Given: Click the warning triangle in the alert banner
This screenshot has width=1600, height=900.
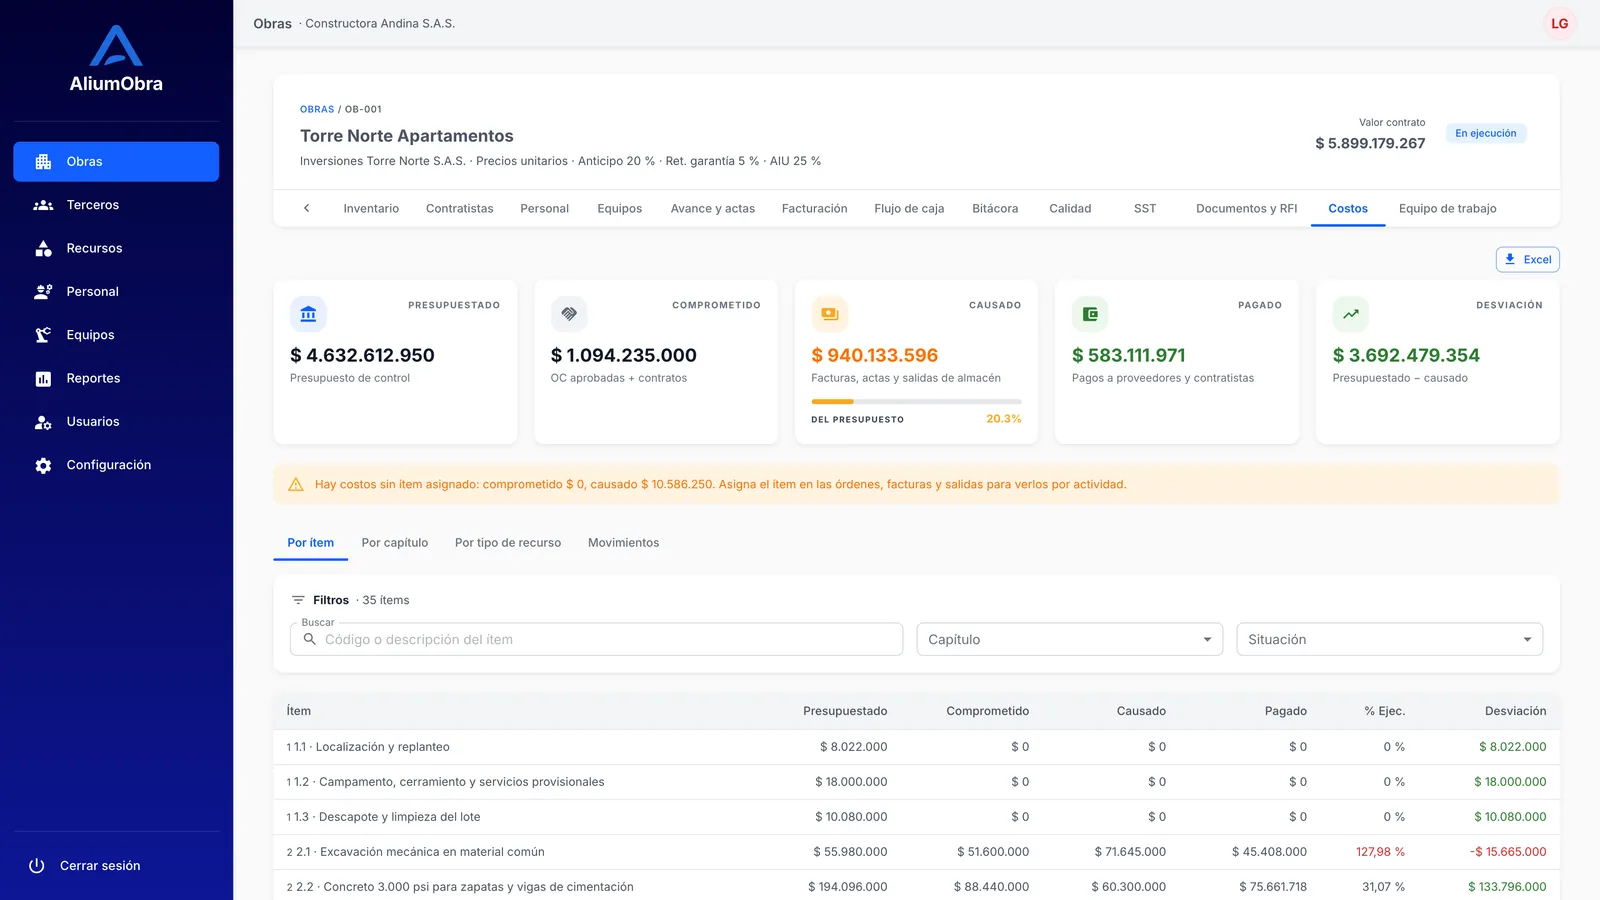Looking at the screenshot, I should [x=296, y=485].
